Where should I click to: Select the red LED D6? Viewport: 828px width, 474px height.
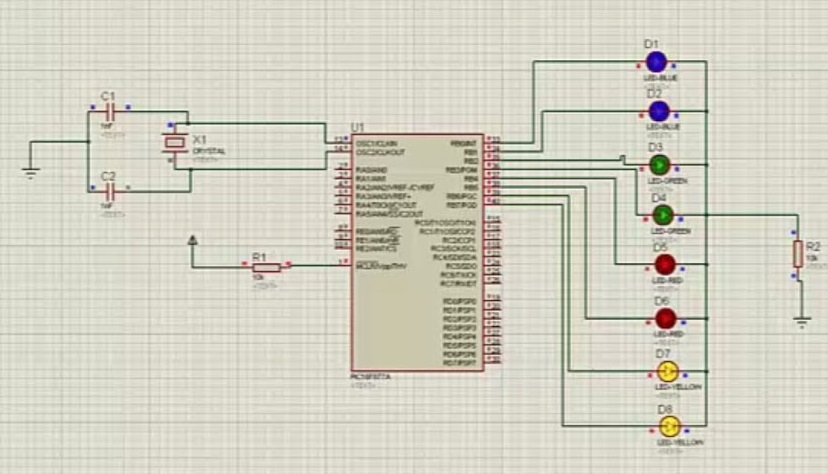[666, 319]
